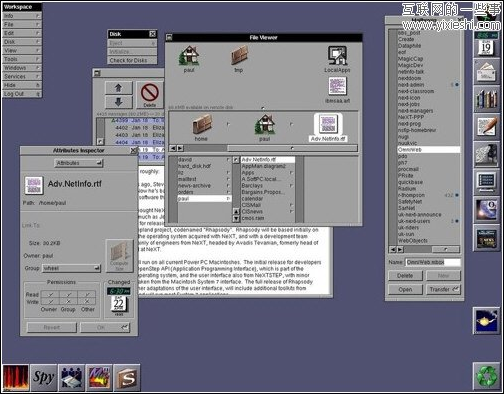This screenshot has height=394, width=504.
Task: Select hard_disk.hdf in File Viewer browser
Action: pyautogui.click(x=204, y=166)
